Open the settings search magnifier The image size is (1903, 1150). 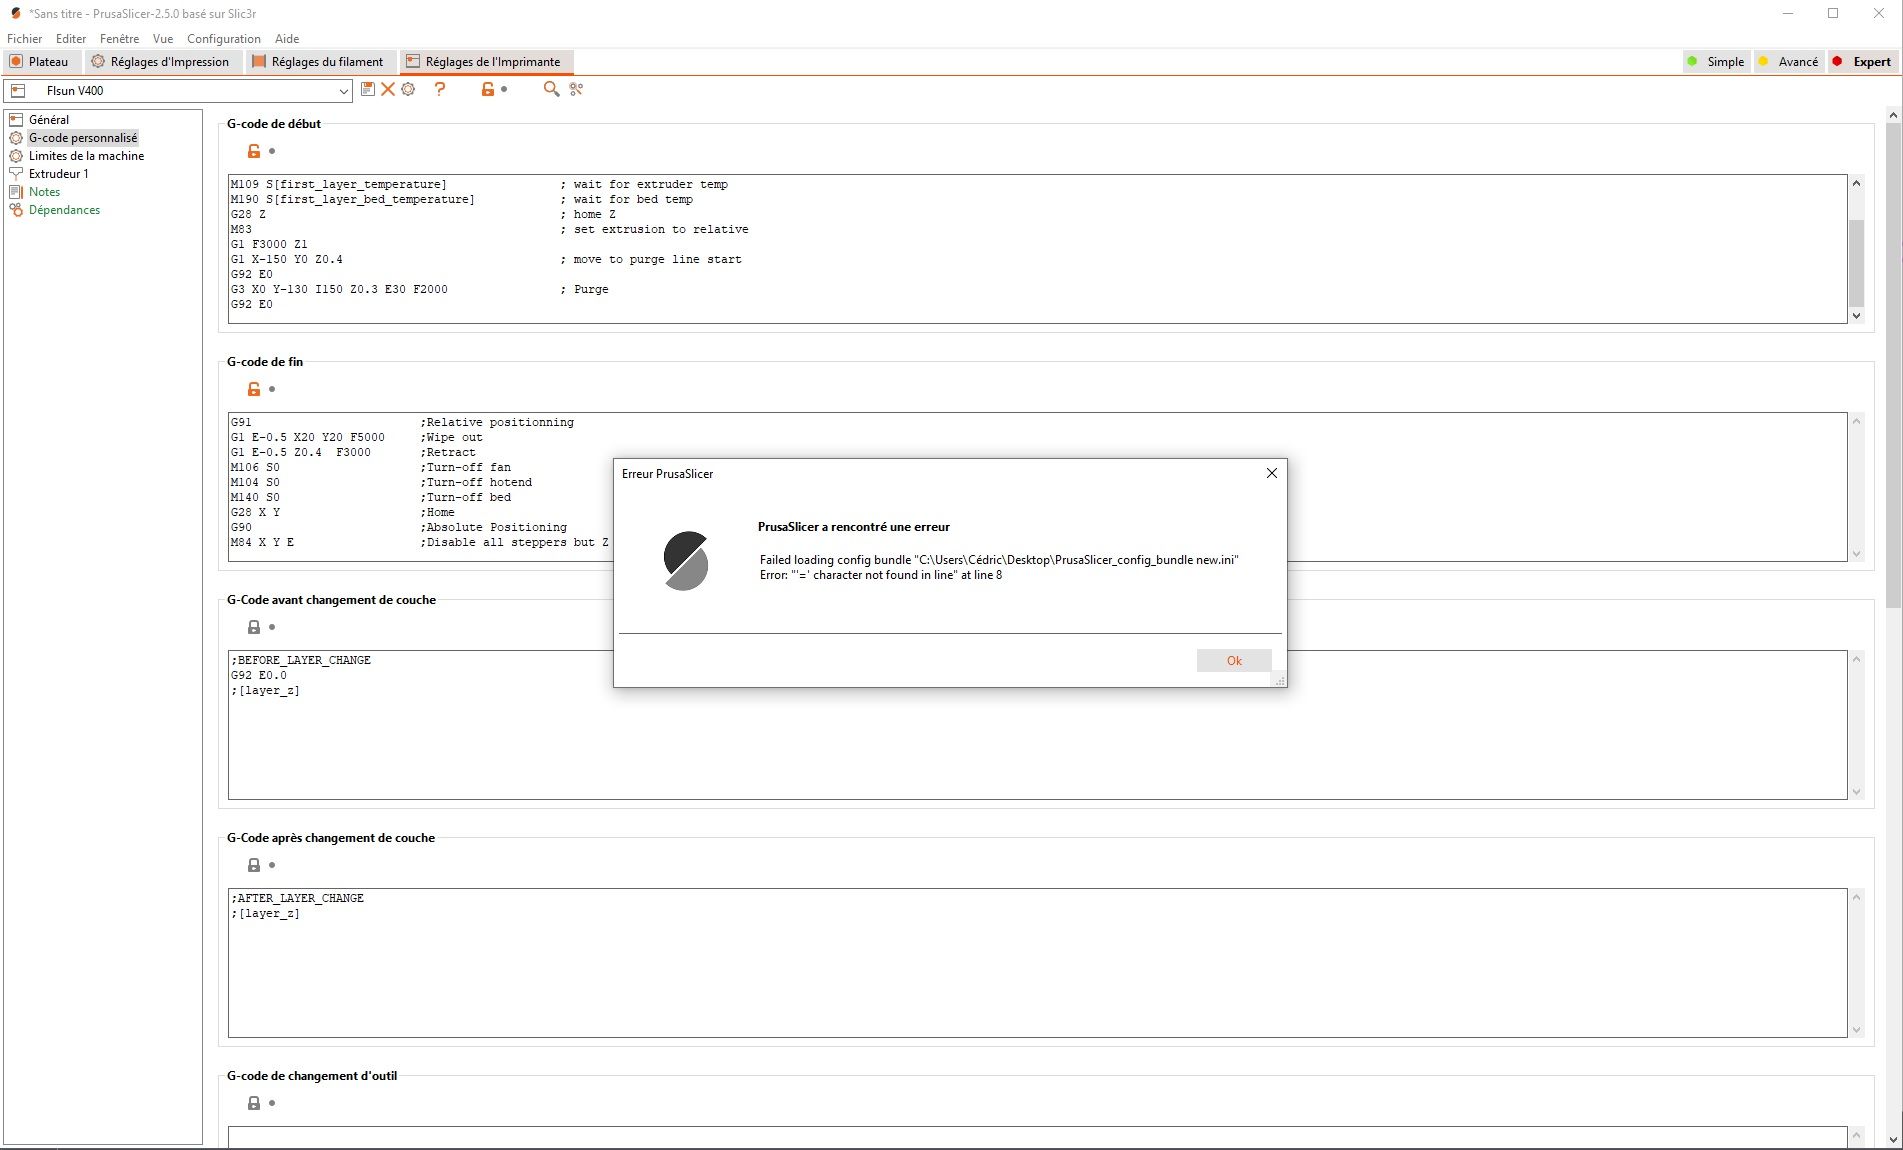pos(551,89)
